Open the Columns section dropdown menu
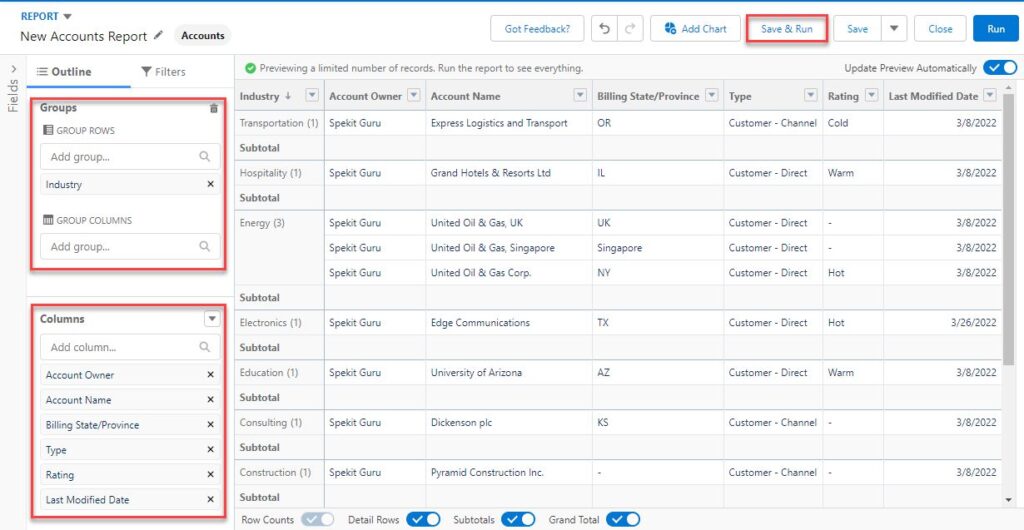The image size is (1024, 530). 212,319
